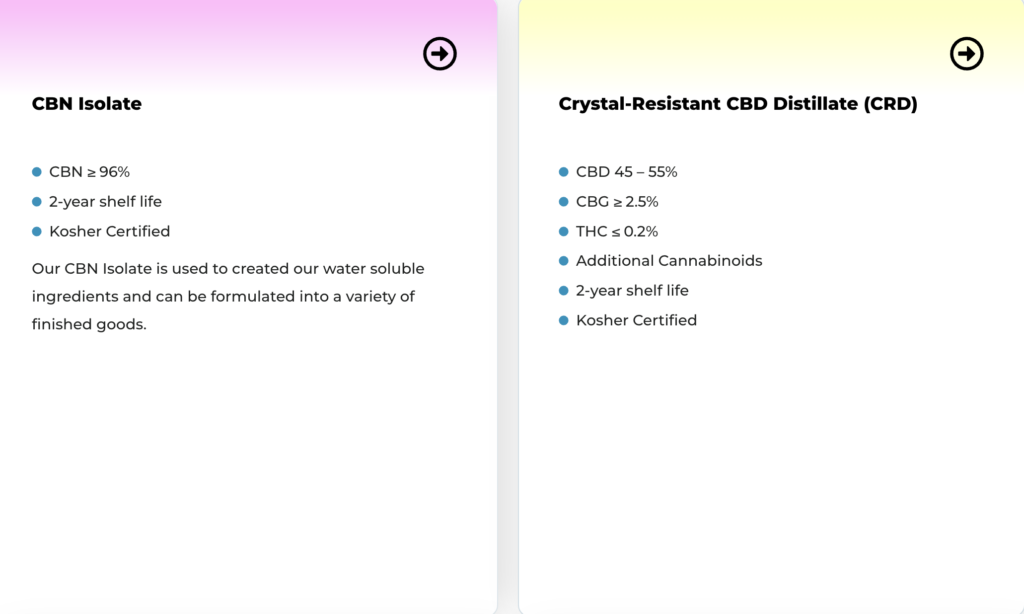The width and height of the screenshot is (1024, 614).
Task: Click the bullet dot beside CBD 45 – 55%
Action: point(564,172)
